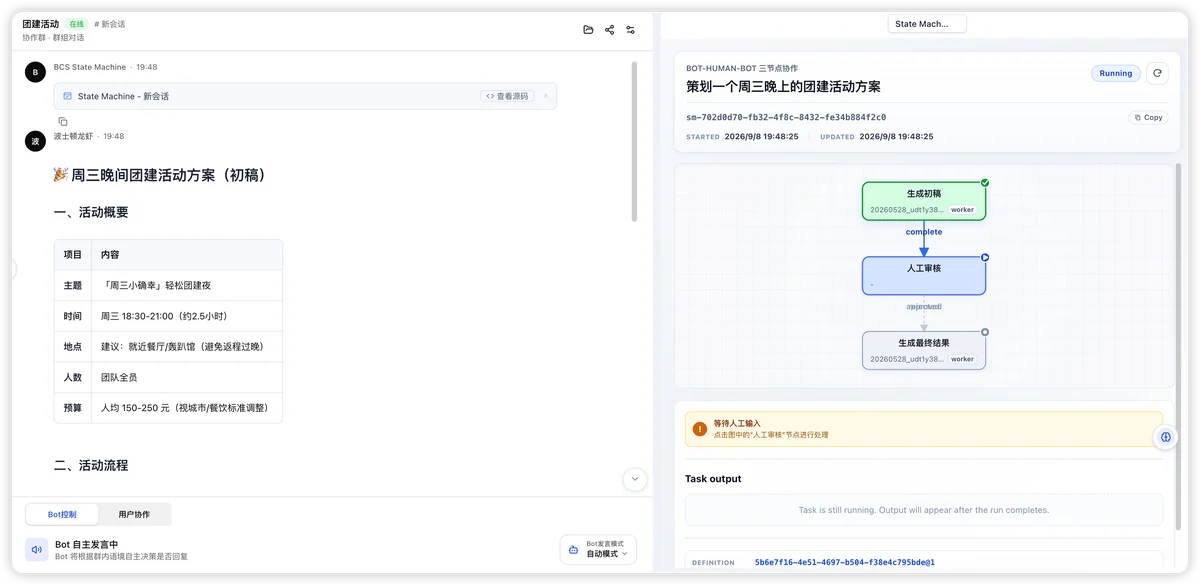Open the folder icon in chat header
This screenshot has width=1200, height=585.
588,30
